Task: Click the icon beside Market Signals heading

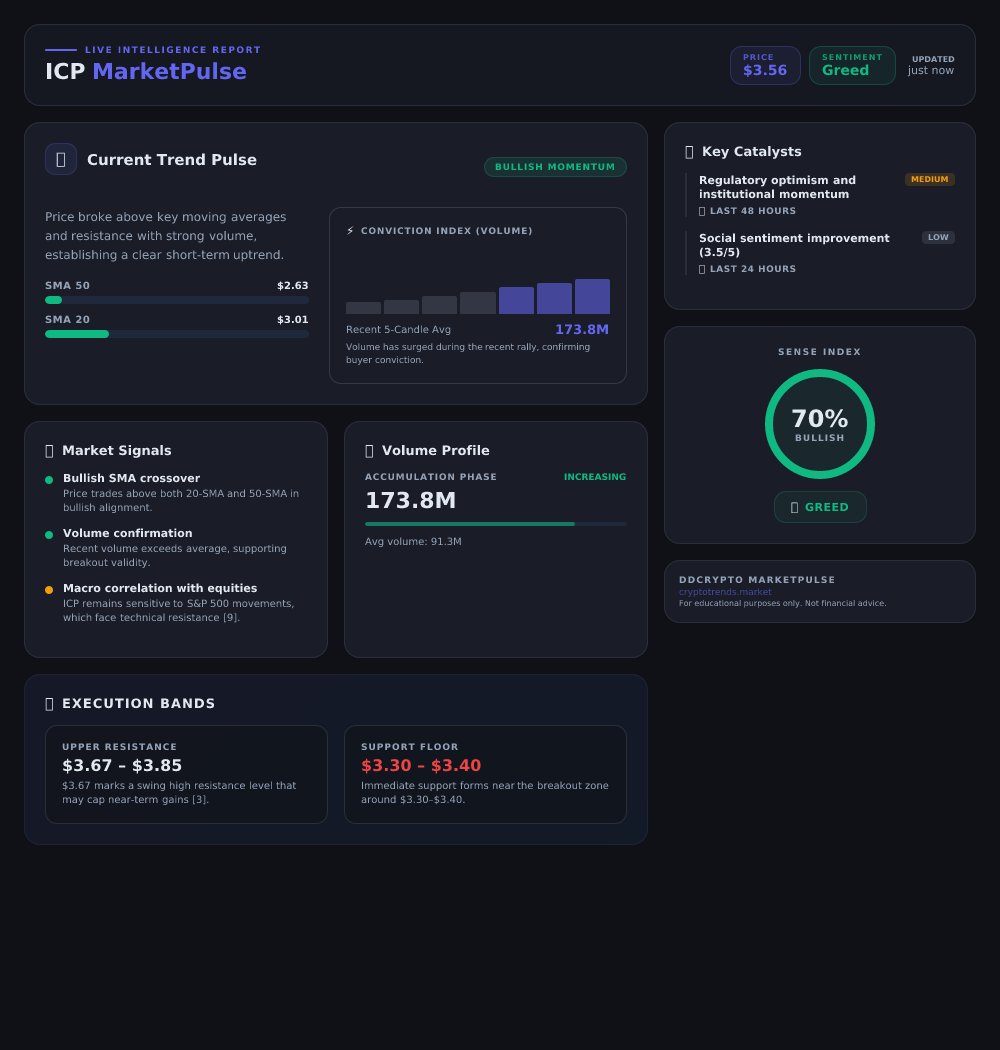Action: tap(49, 451)
